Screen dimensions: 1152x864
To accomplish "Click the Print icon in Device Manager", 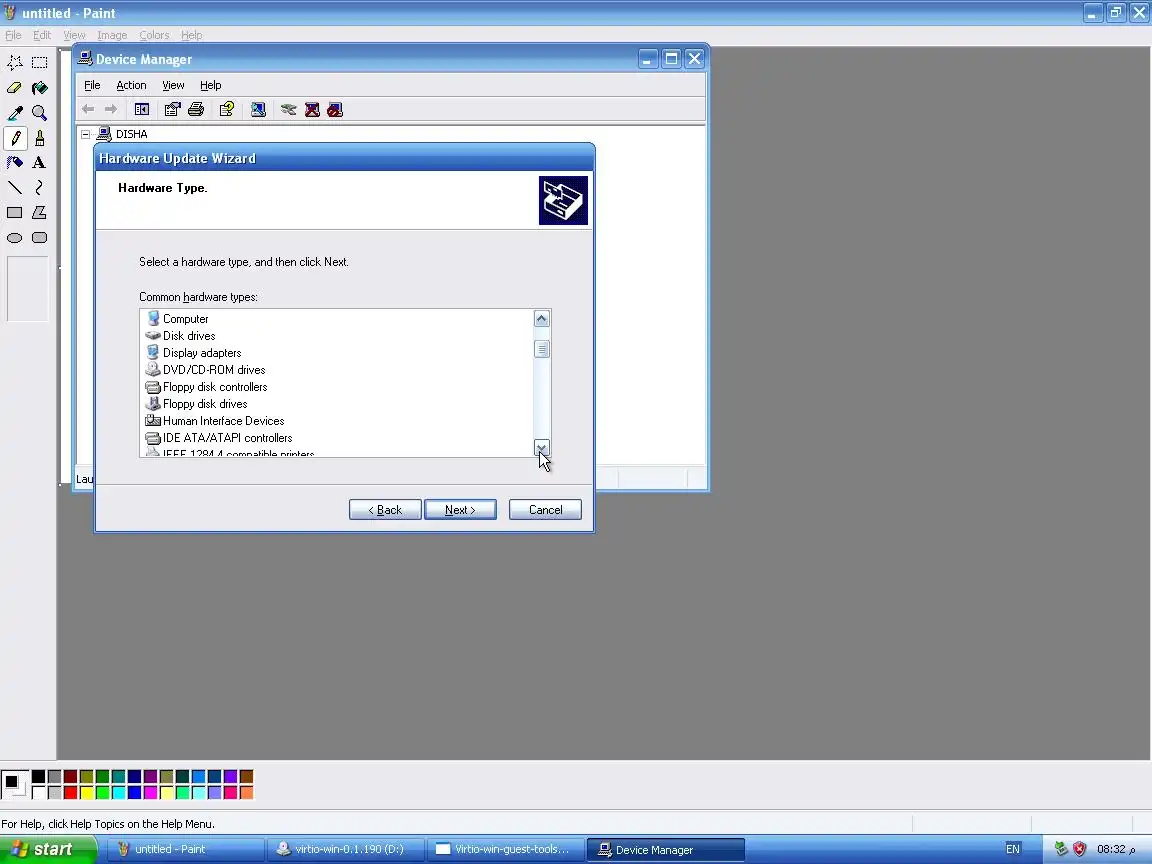I will pos(195,109).
